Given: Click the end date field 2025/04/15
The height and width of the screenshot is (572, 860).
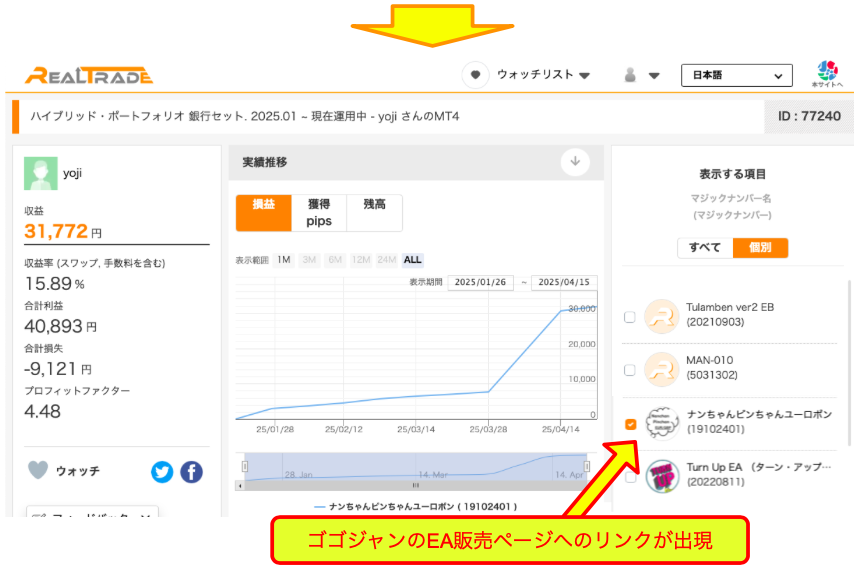Looking at the screenshot, I should pyautogui.click(x=564, y=282).
